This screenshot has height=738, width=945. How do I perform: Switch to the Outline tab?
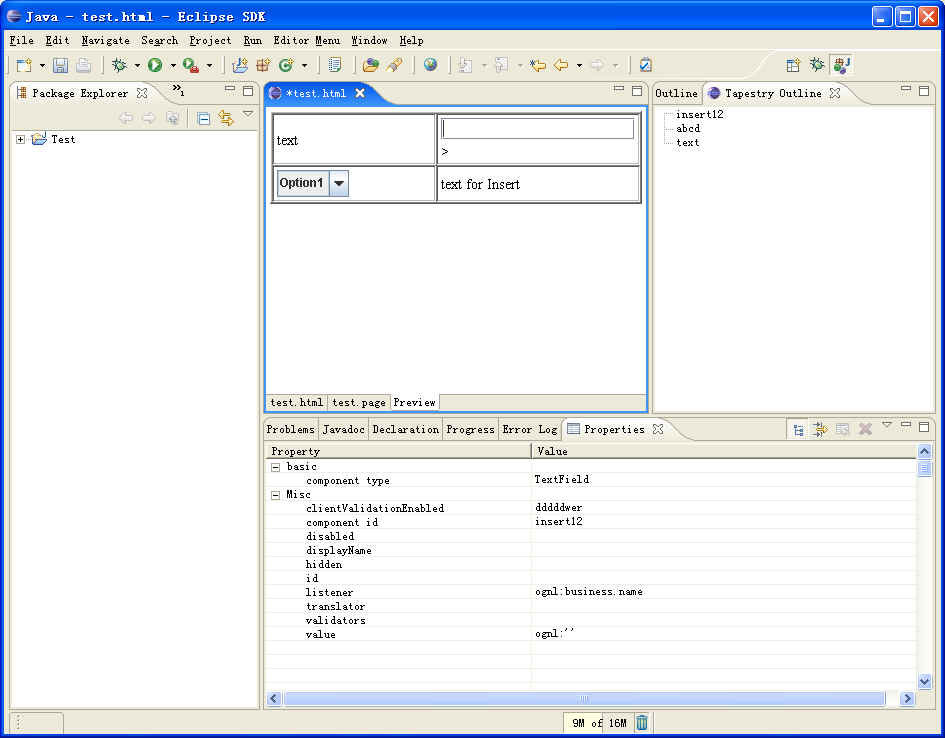(x=676, y=93)
